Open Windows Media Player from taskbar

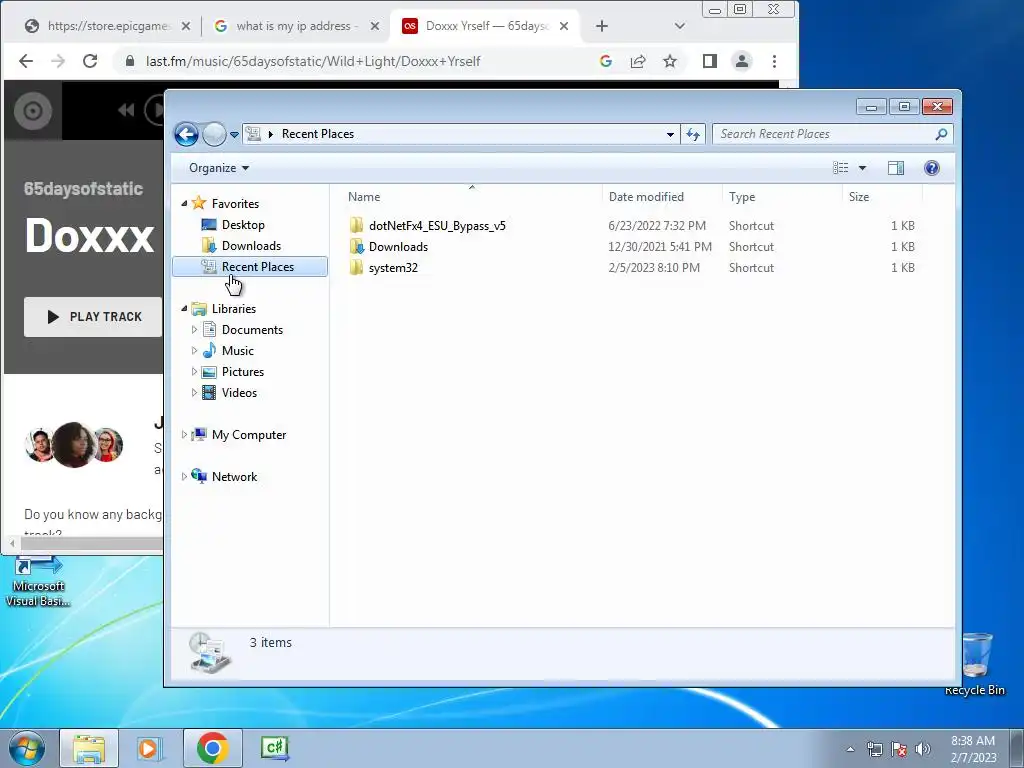tap(149, 748)
